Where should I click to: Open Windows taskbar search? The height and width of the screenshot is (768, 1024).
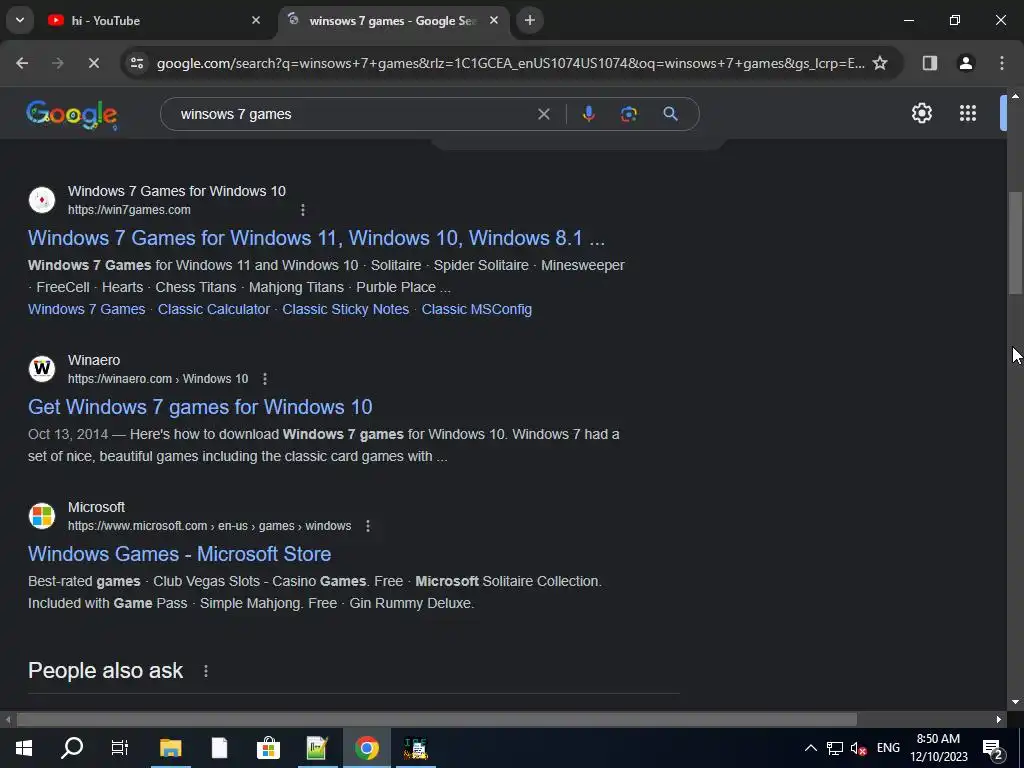coord(72,748)
